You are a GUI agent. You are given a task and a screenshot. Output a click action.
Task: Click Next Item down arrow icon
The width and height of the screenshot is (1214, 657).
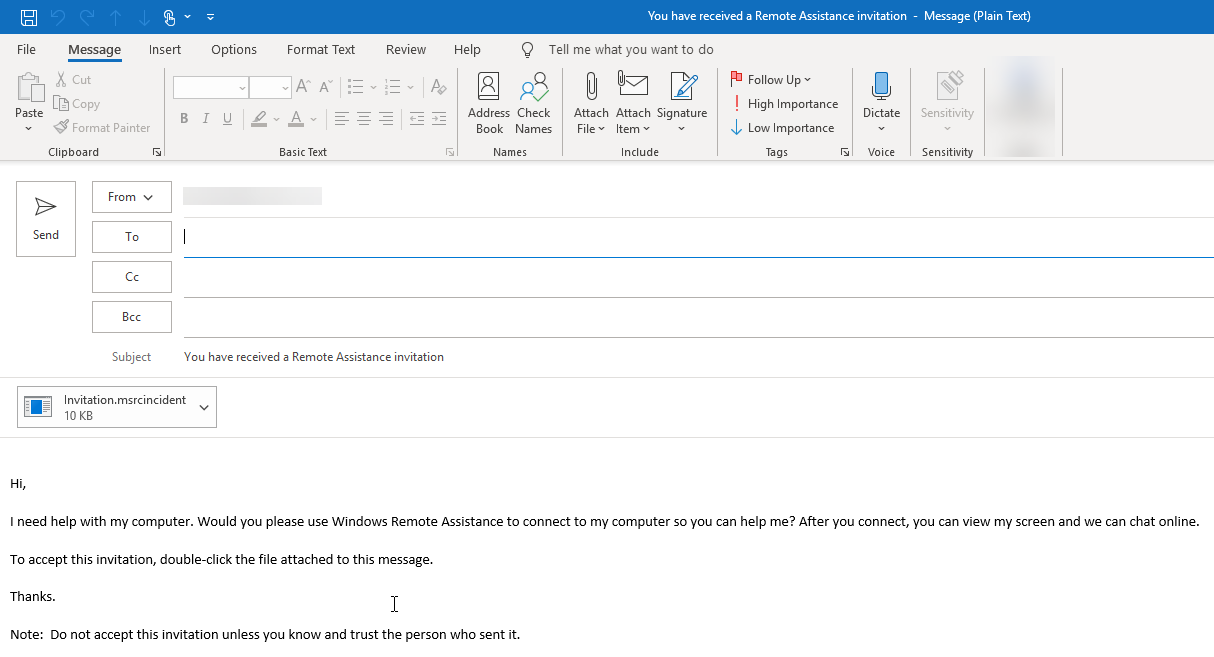tap(144, 16)
